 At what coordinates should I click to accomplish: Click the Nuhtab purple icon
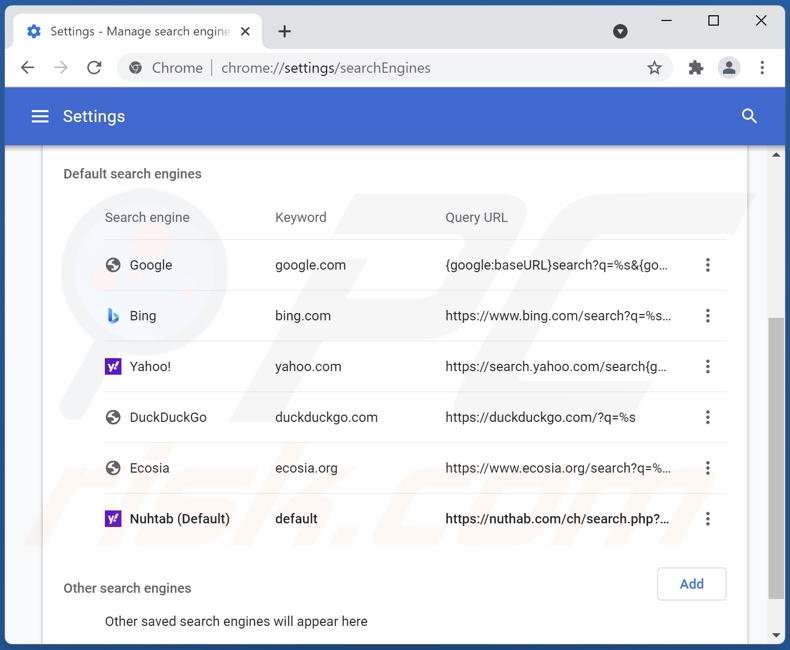click(113, 518)
